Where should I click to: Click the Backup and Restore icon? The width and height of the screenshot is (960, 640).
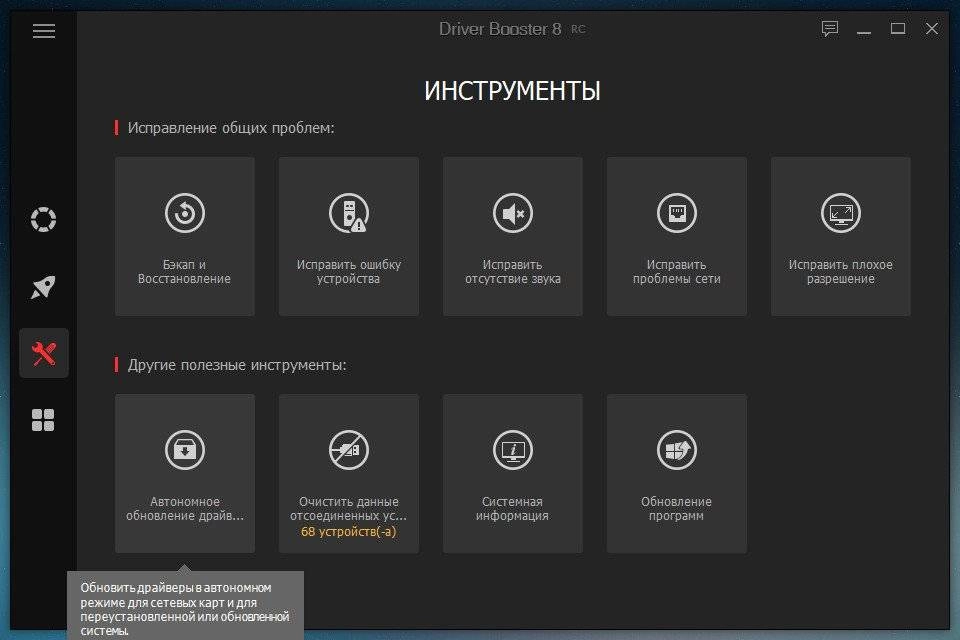[184, 213]
